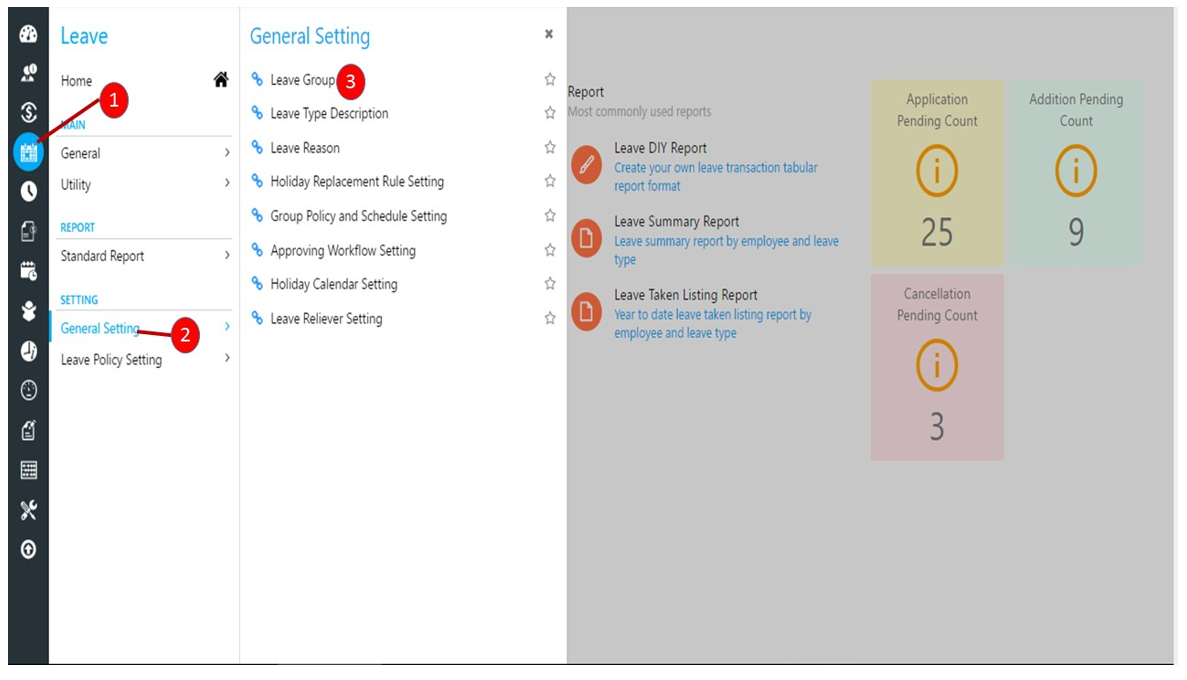Star the Approving Workflow Setting item

pyautogui.click(x=550, y=250)
